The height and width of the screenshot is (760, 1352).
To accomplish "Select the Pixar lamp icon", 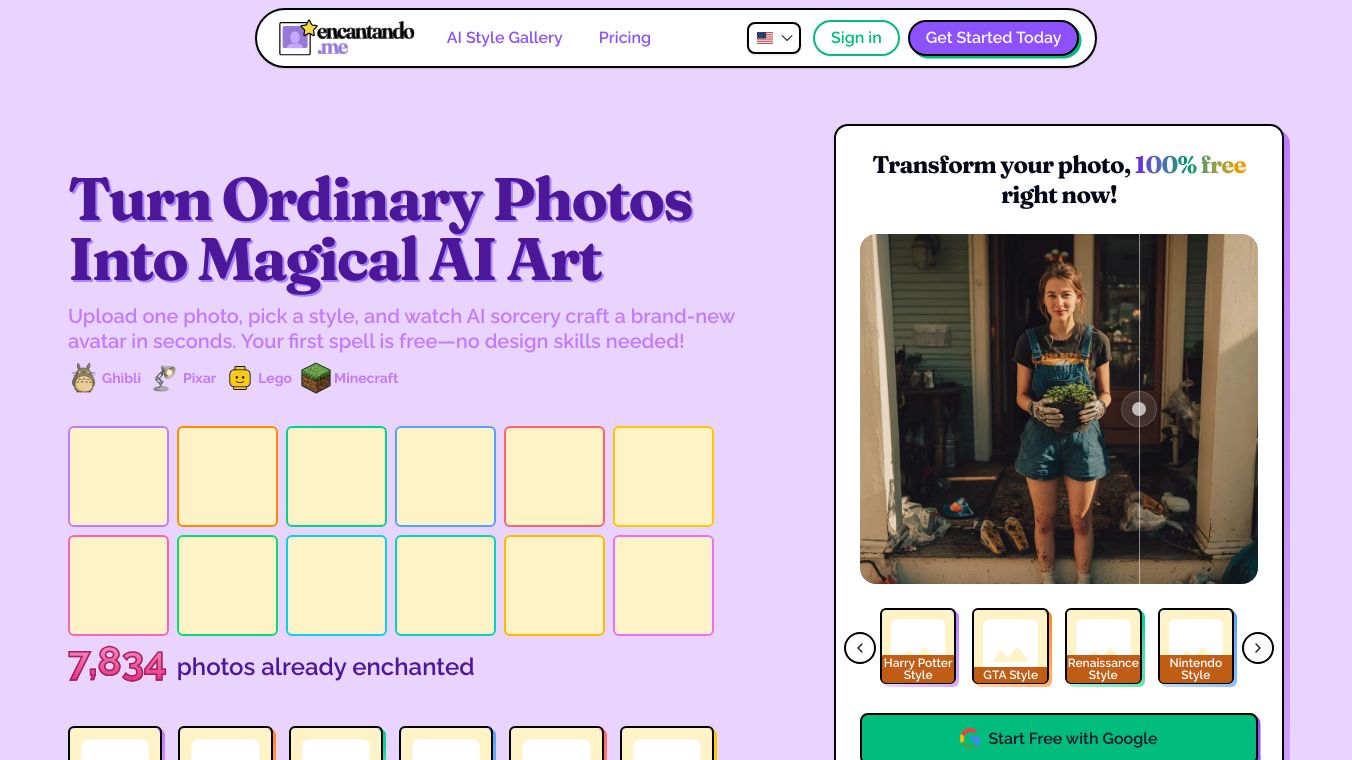I will 164,378.
